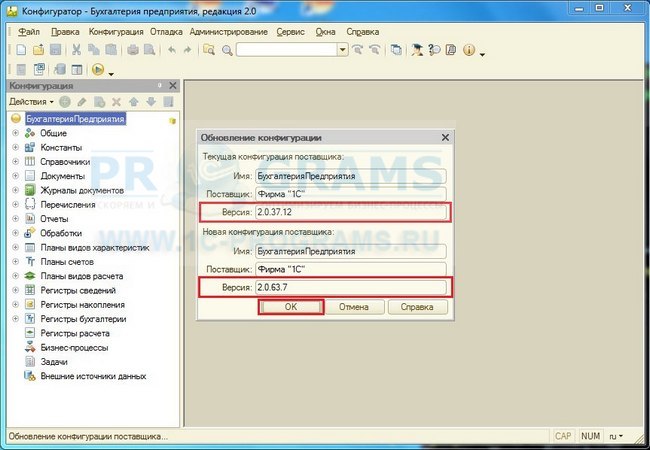Click the Cut scissors icon
This screenshot has width=650, height=450.
click(x=76, y=50)
